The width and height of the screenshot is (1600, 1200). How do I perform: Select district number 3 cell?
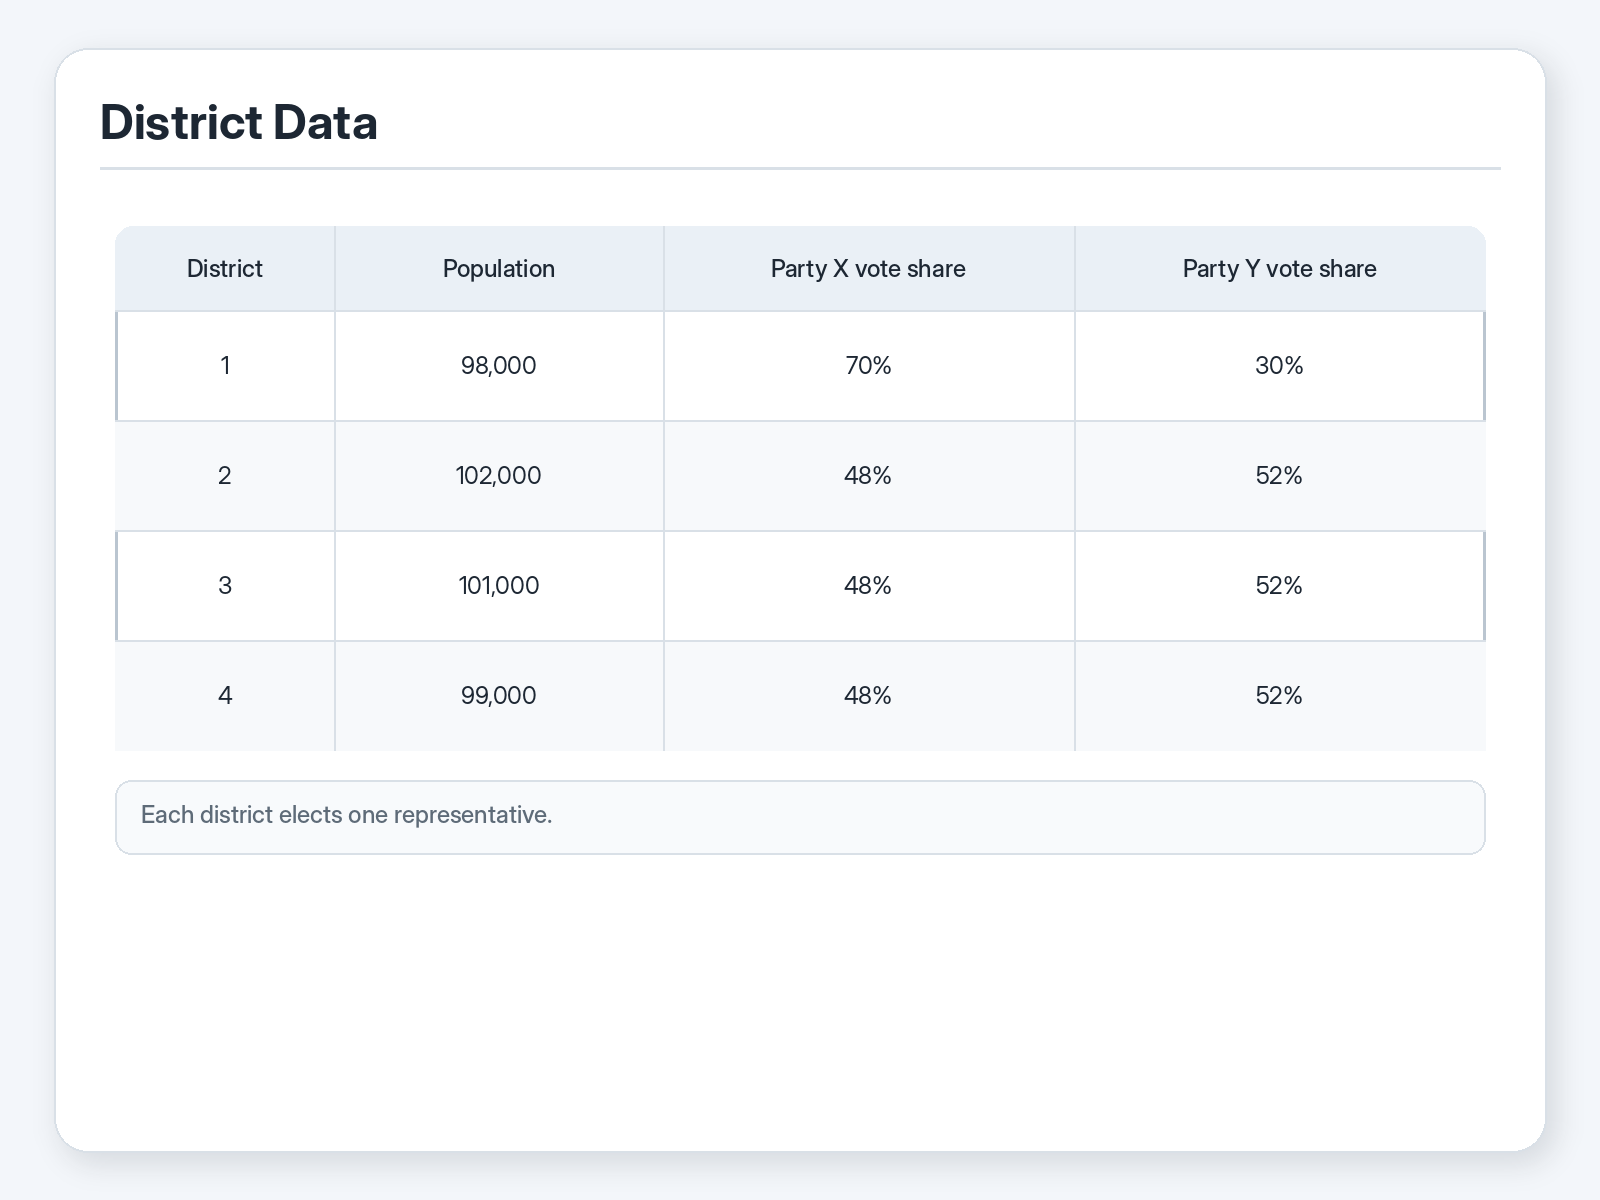point(225,586)
